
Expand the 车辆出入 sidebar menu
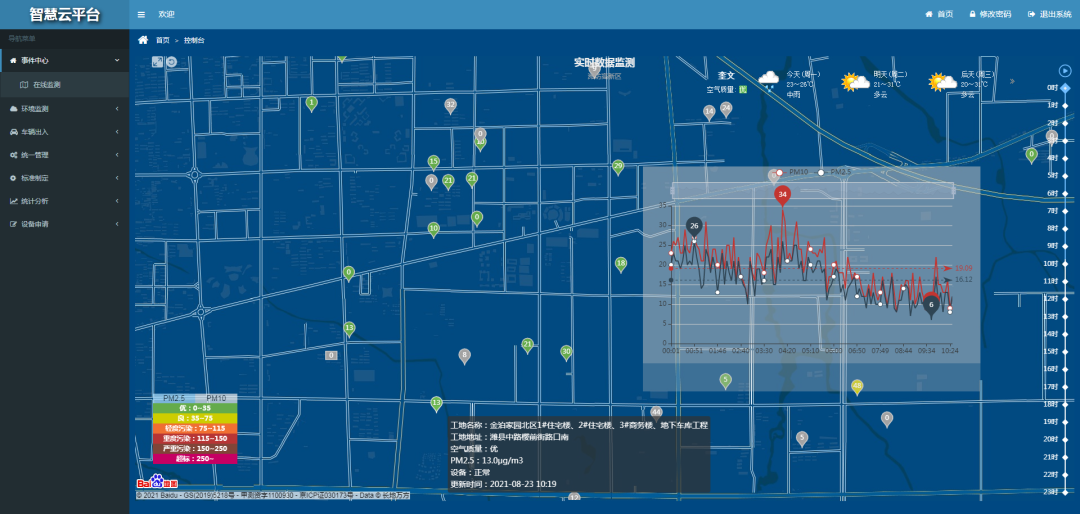coord(64,131)
